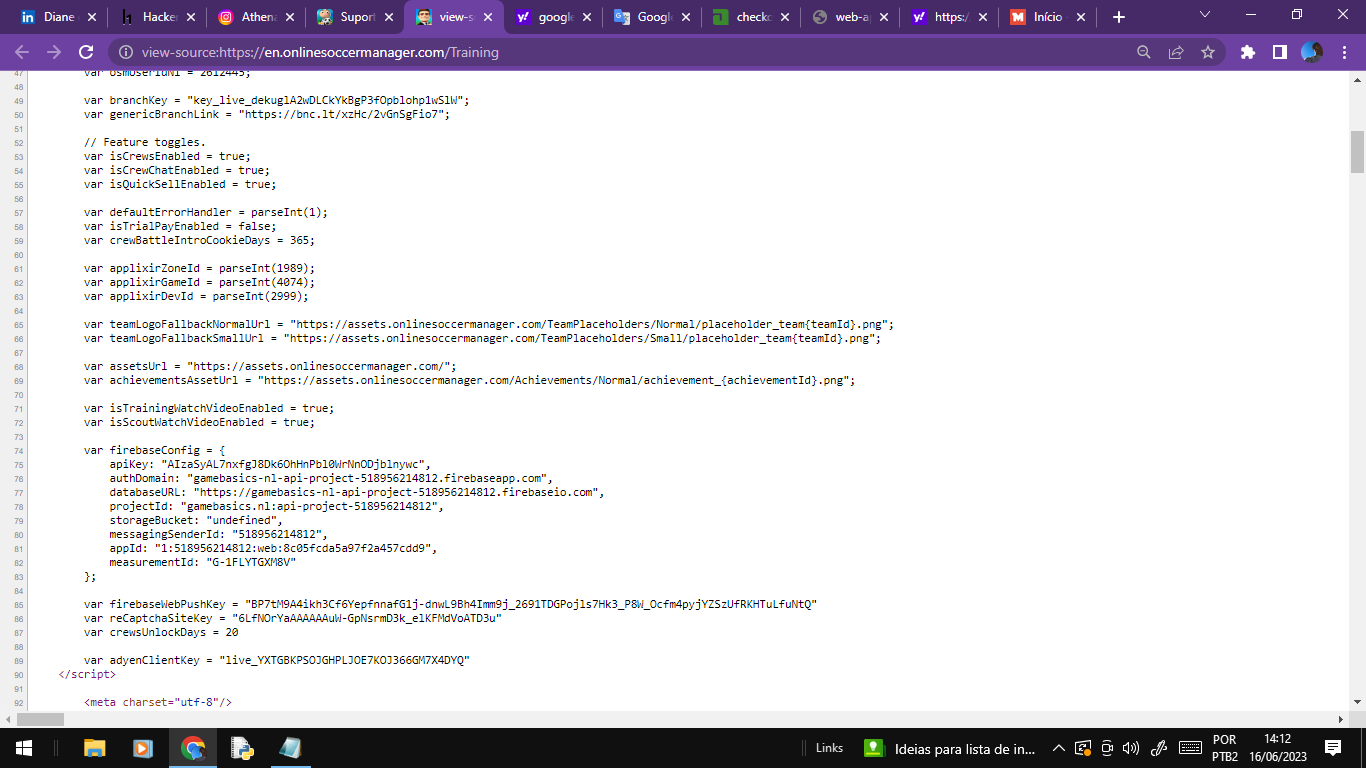Click the isQuickSellEnabled = true line
1366x768 pixels.
(x=180, y=184)
